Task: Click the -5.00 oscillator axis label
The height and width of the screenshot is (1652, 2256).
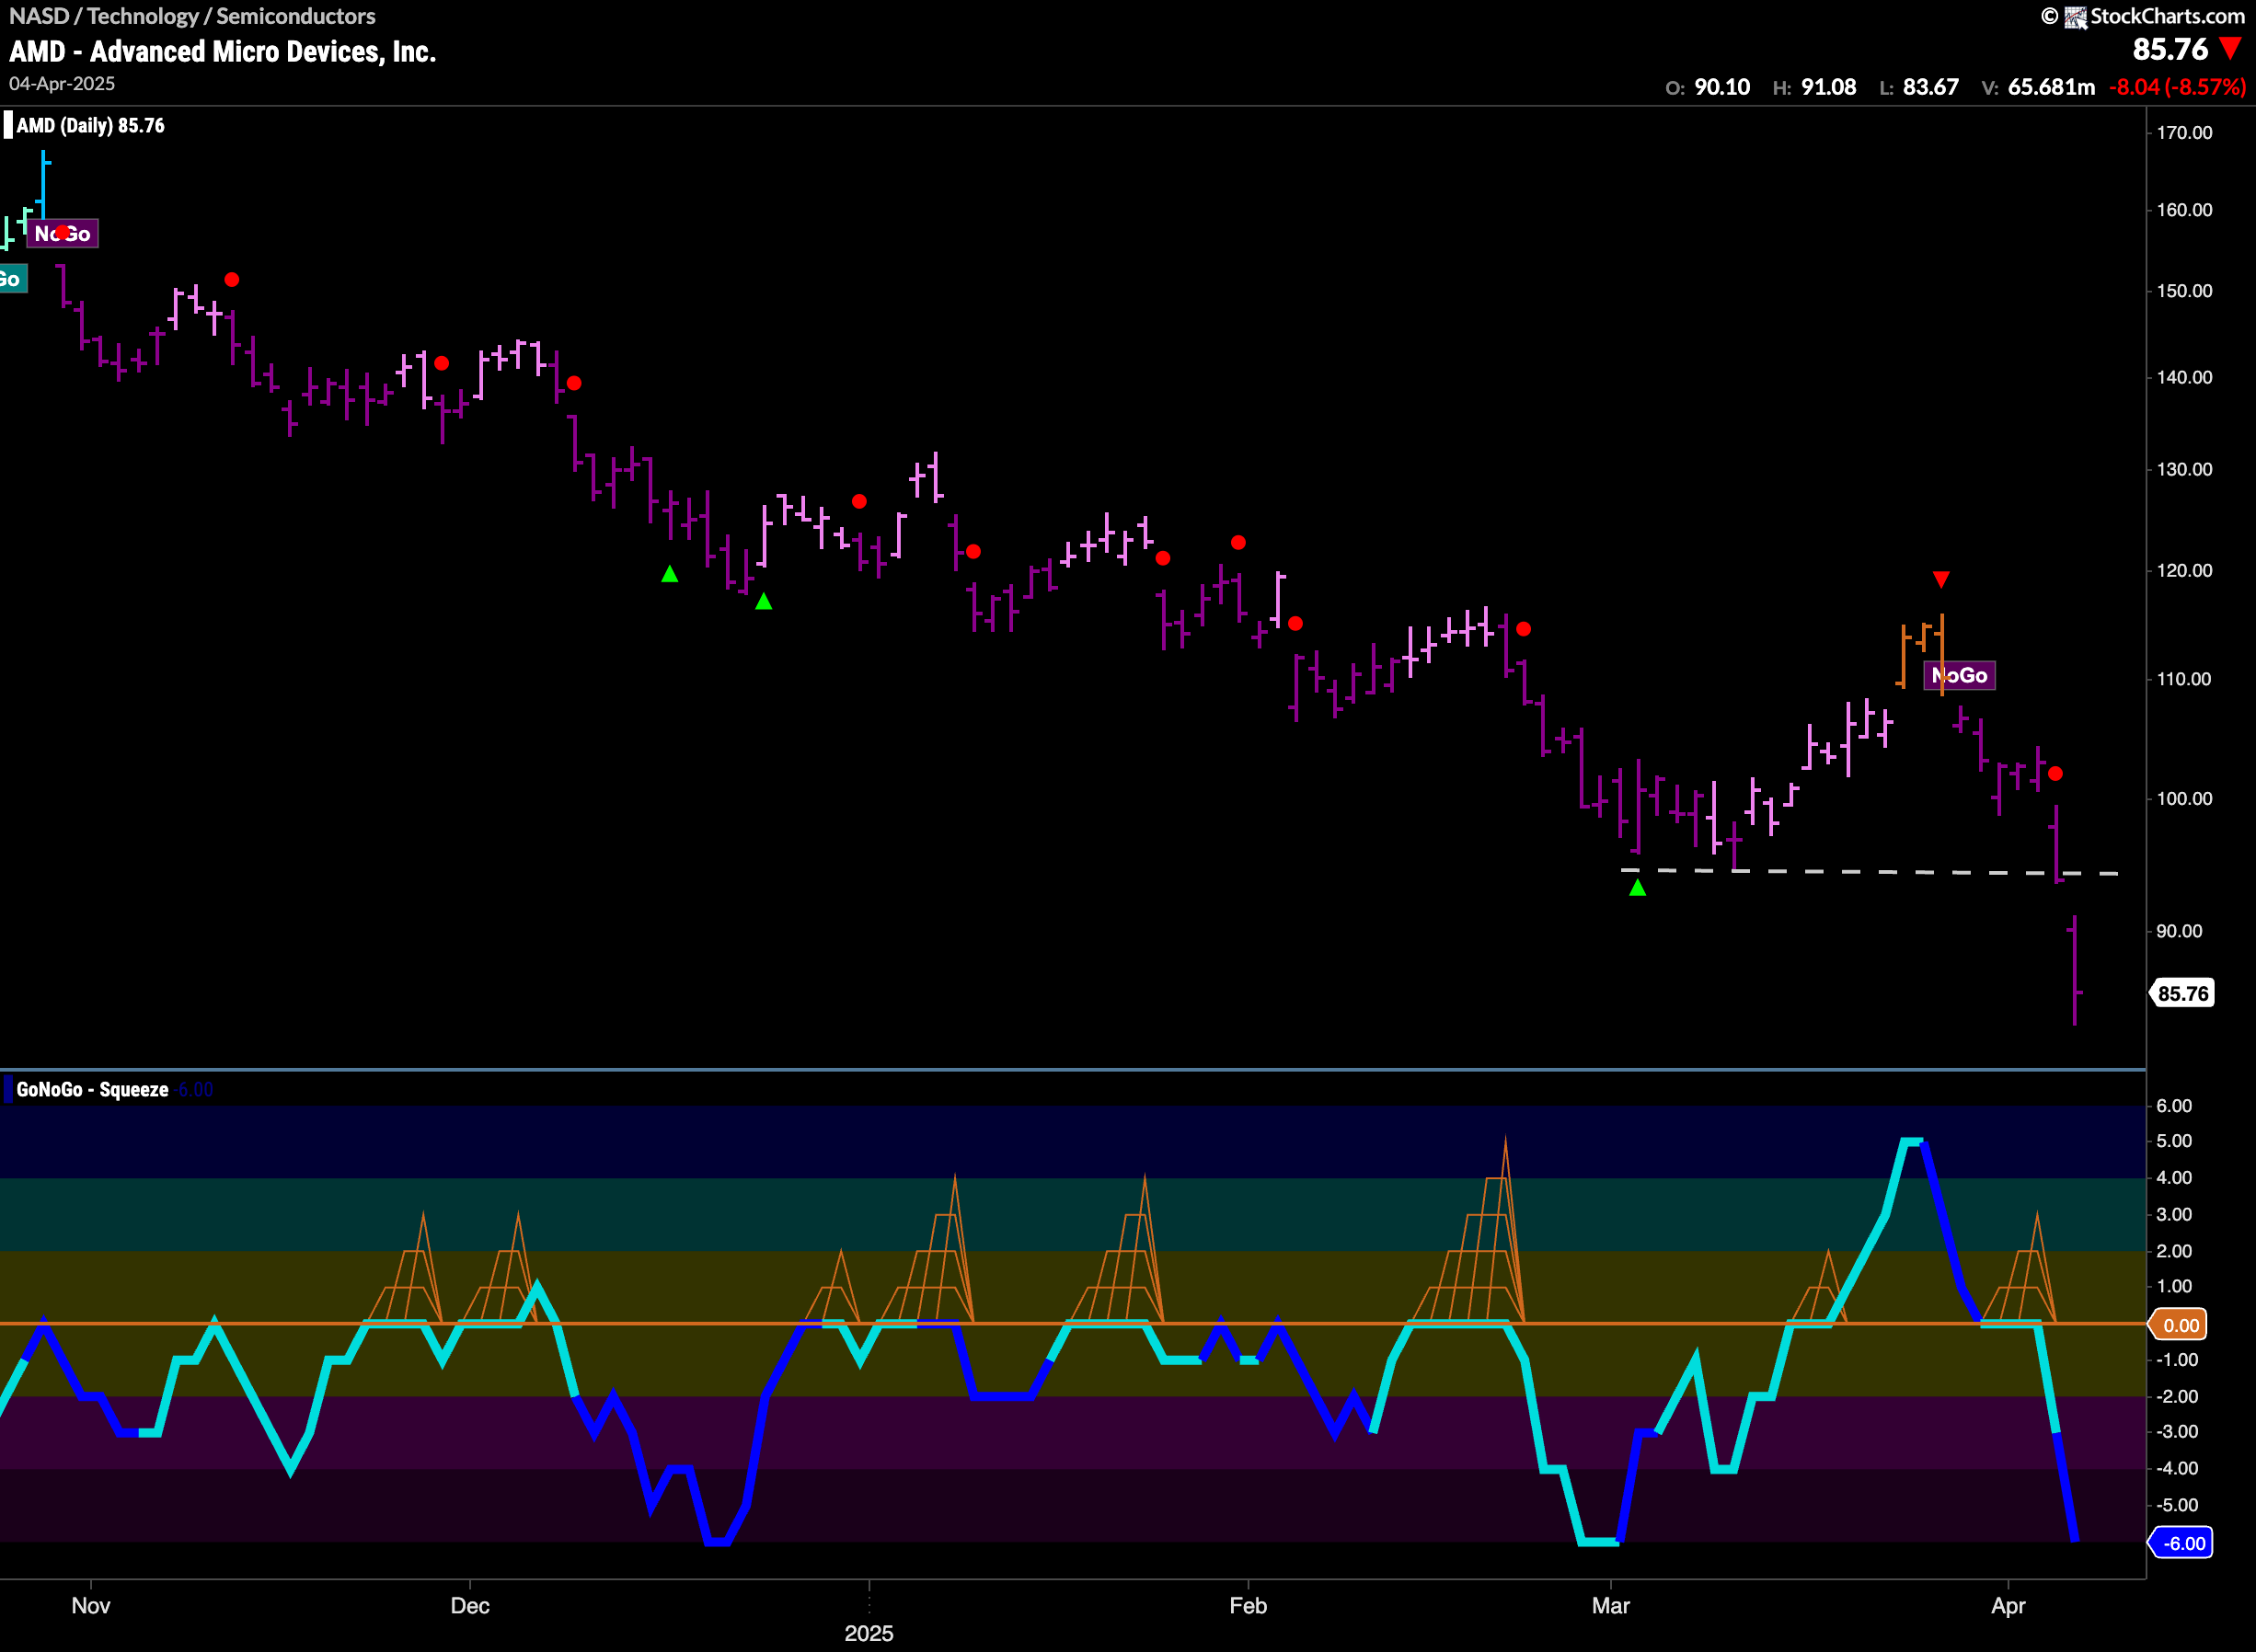Action: 2176,1505
